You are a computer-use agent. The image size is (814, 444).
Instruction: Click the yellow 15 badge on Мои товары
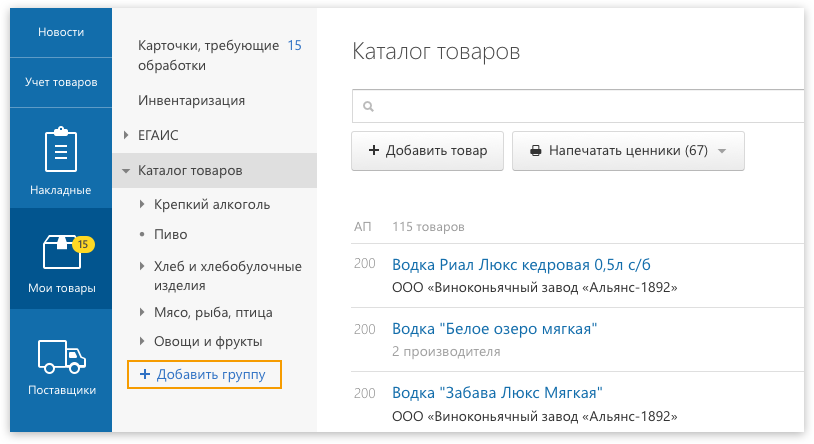83,244
